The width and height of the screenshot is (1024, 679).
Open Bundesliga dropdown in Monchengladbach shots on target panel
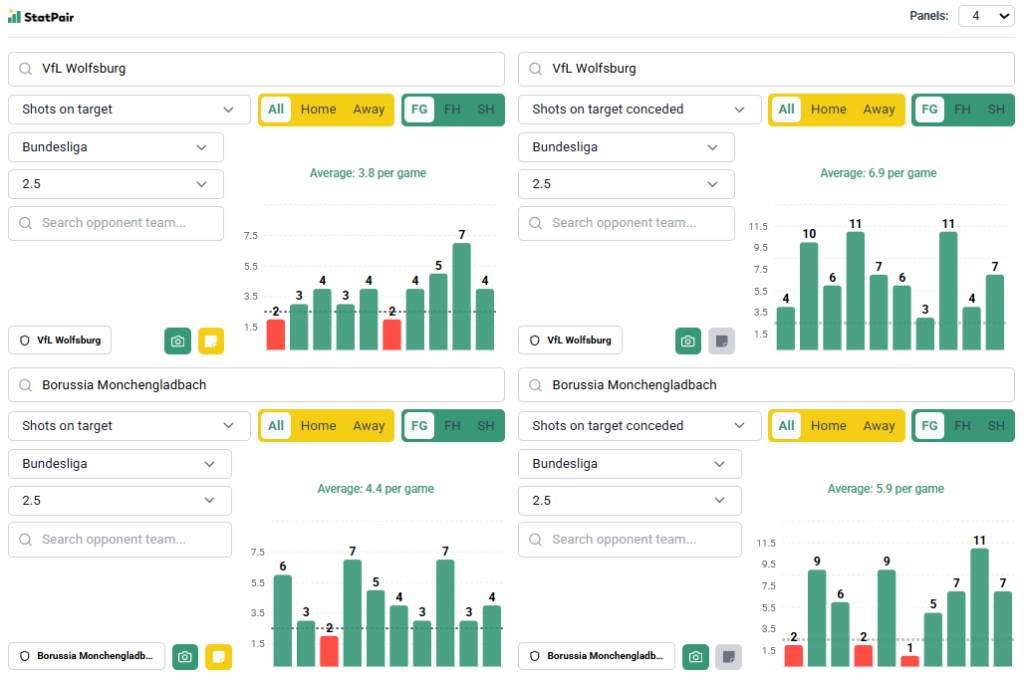tap(120, 464)
